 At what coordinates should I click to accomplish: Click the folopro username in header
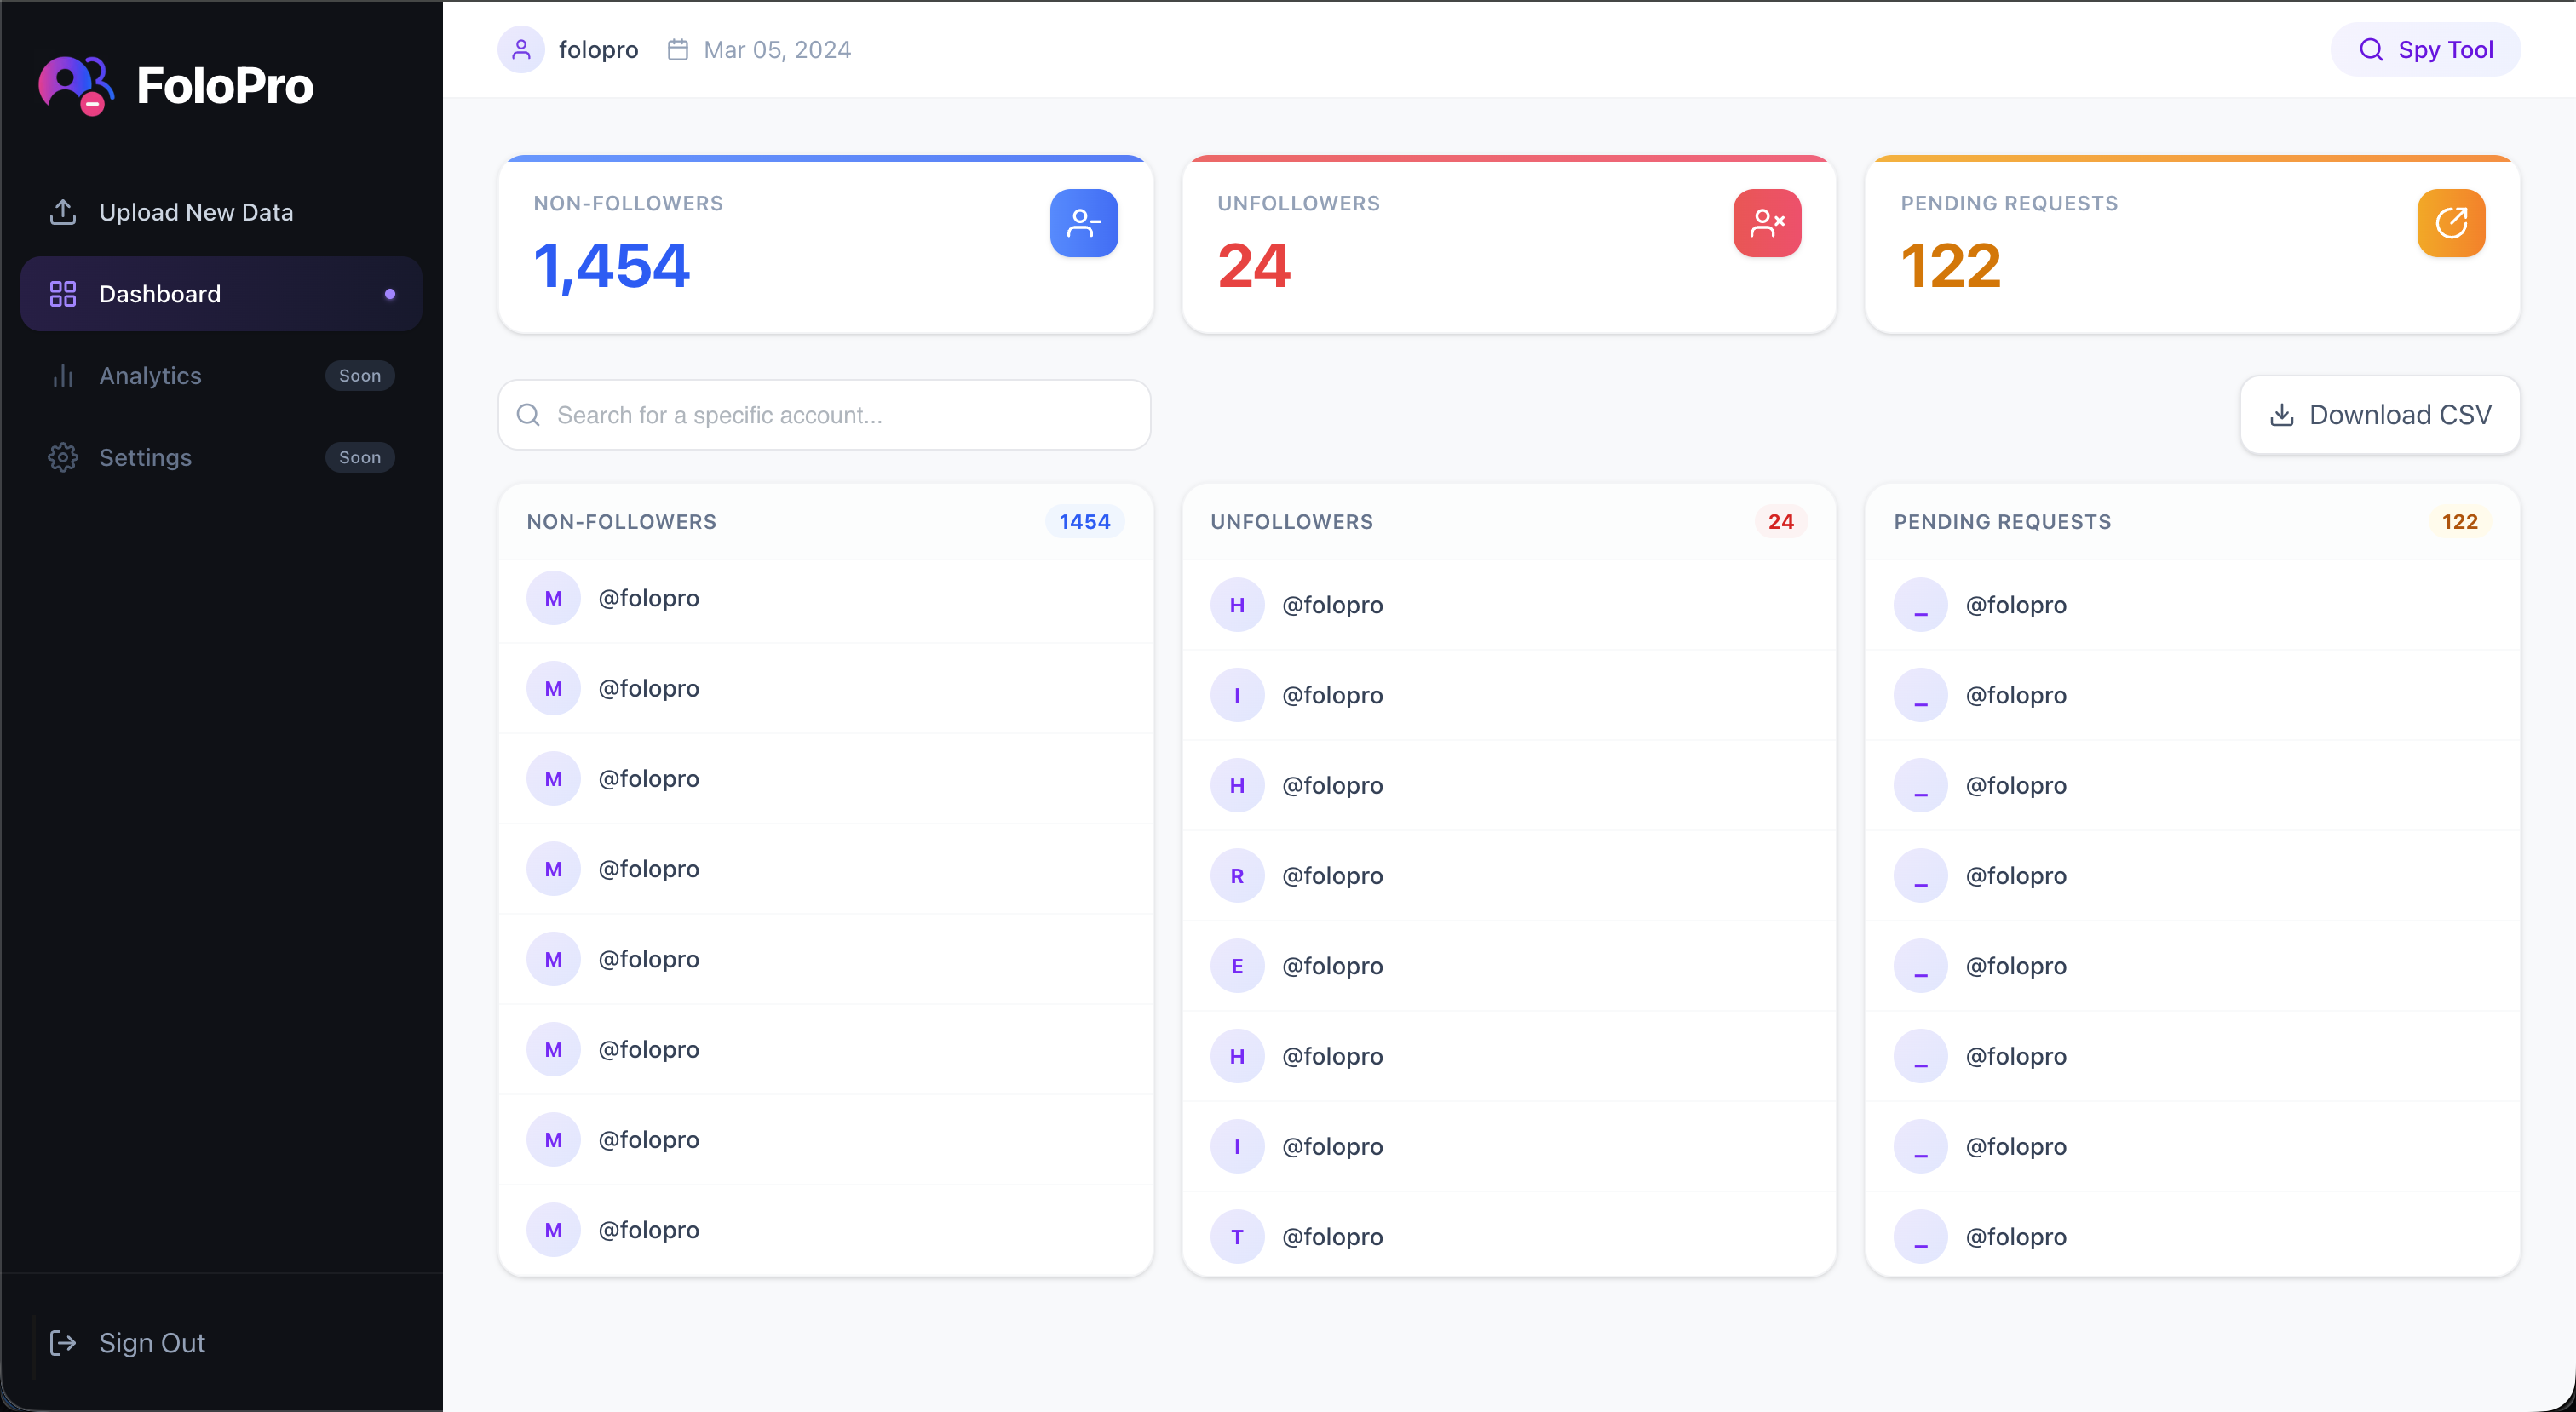tap(598, 49)
